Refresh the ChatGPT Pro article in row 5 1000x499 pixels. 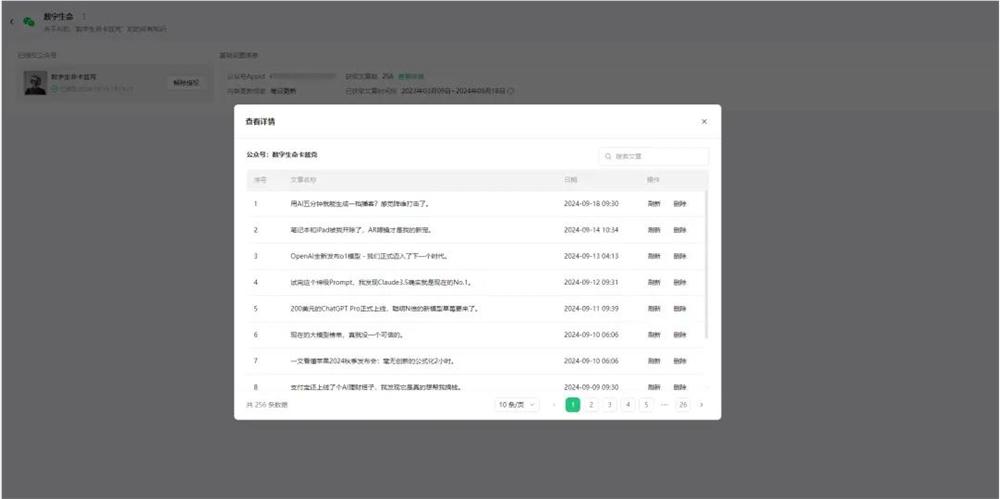click(654, 308)
